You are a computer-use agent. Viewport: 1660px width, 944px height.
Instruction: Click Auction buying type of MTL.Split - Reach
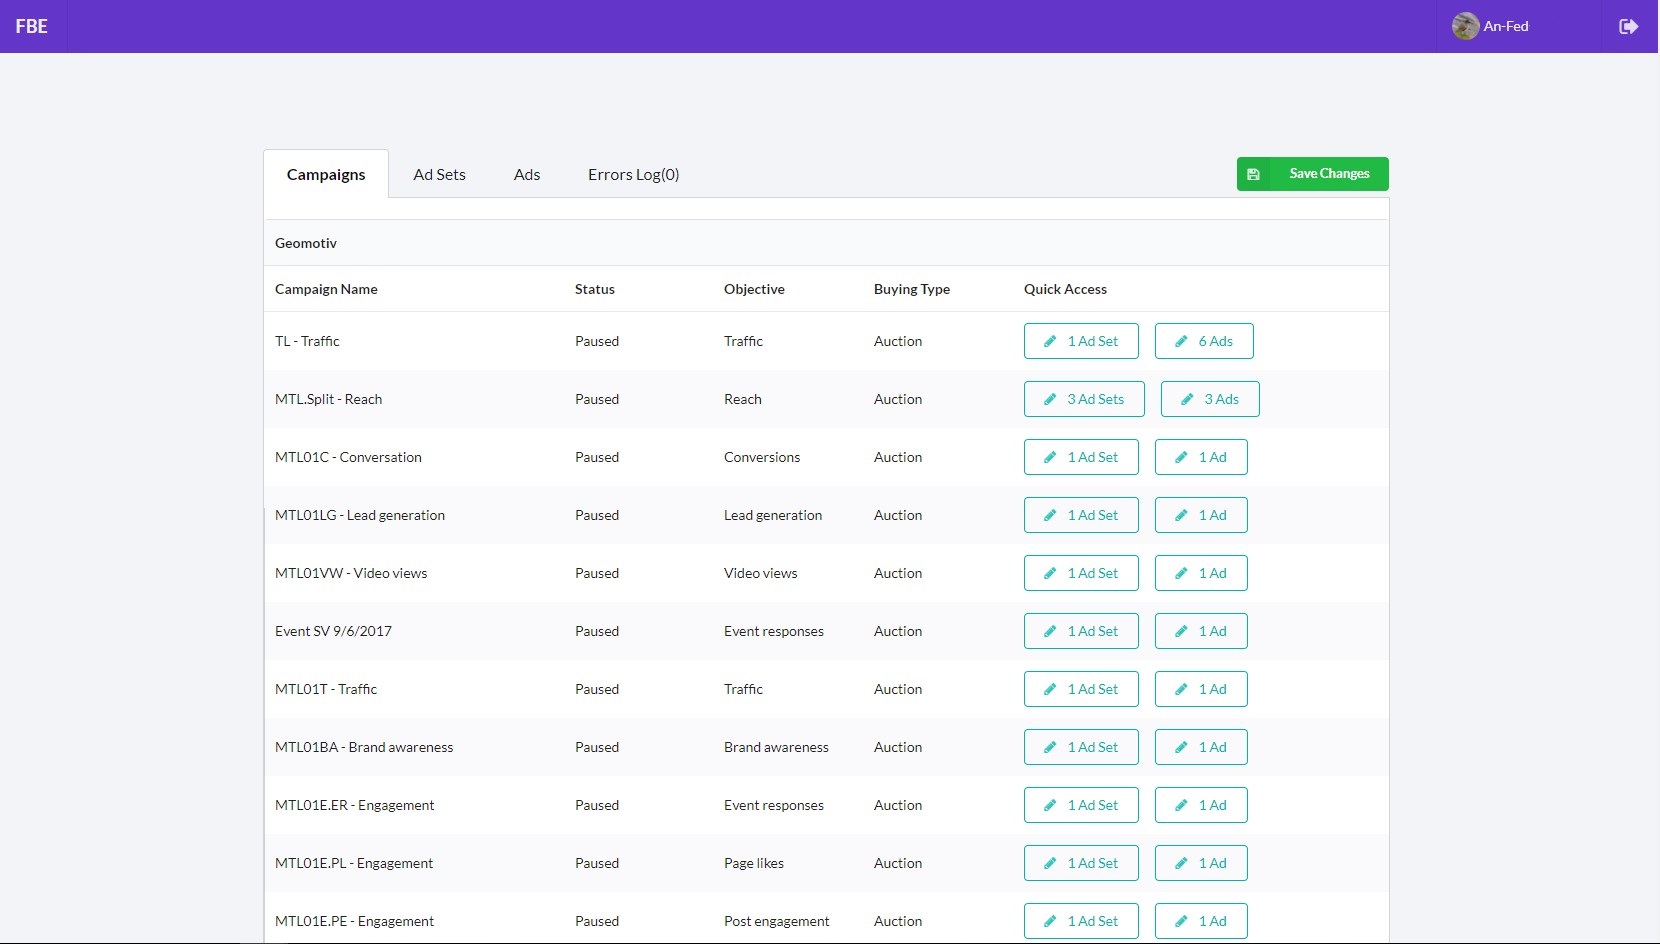pyautogui.click(x=898, y=399)
